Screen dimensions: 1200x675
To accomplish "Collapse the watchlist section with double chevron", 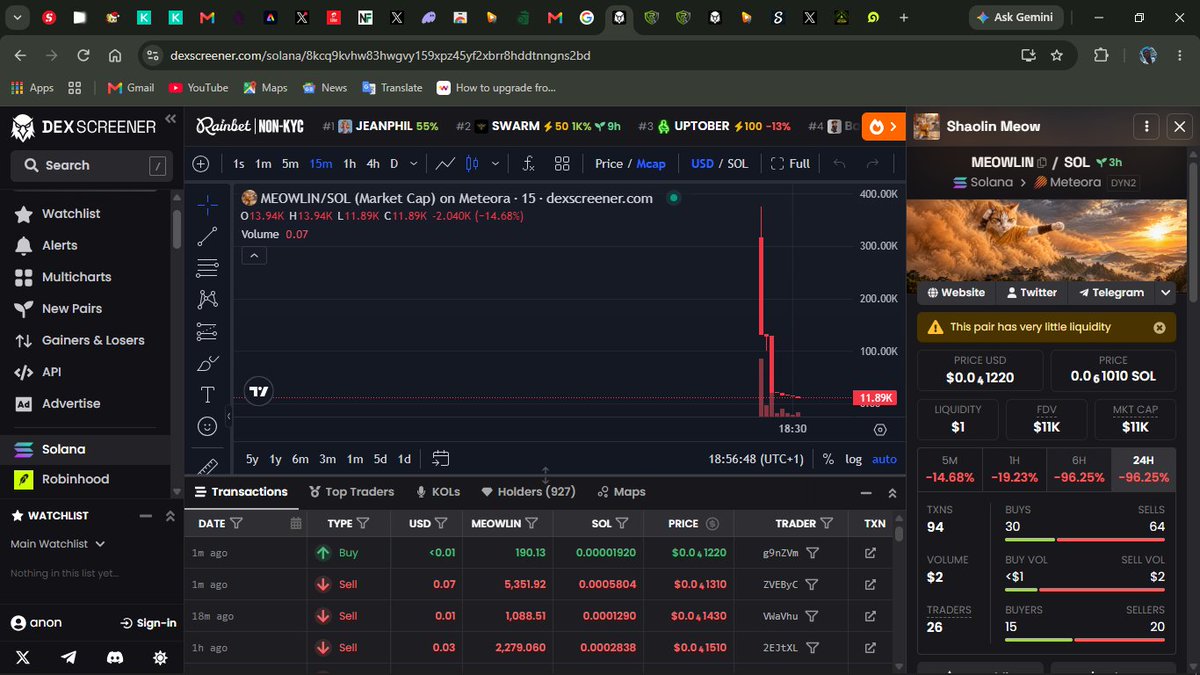I will click(x=170, y=516).
